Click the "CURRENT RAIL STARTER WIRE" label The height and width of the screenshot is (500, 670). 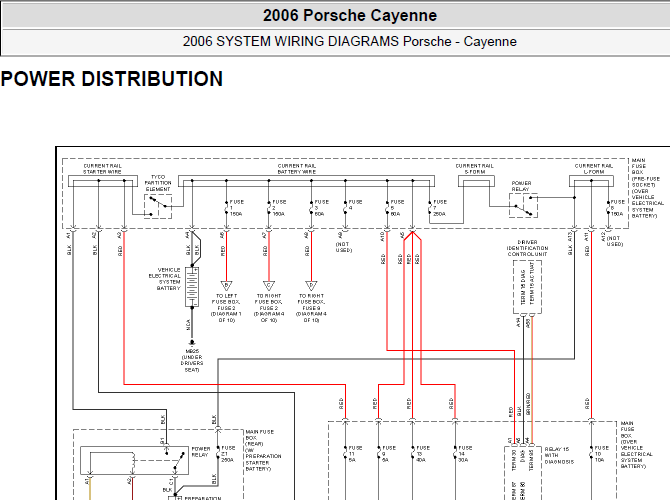click(x=103, y=169)
